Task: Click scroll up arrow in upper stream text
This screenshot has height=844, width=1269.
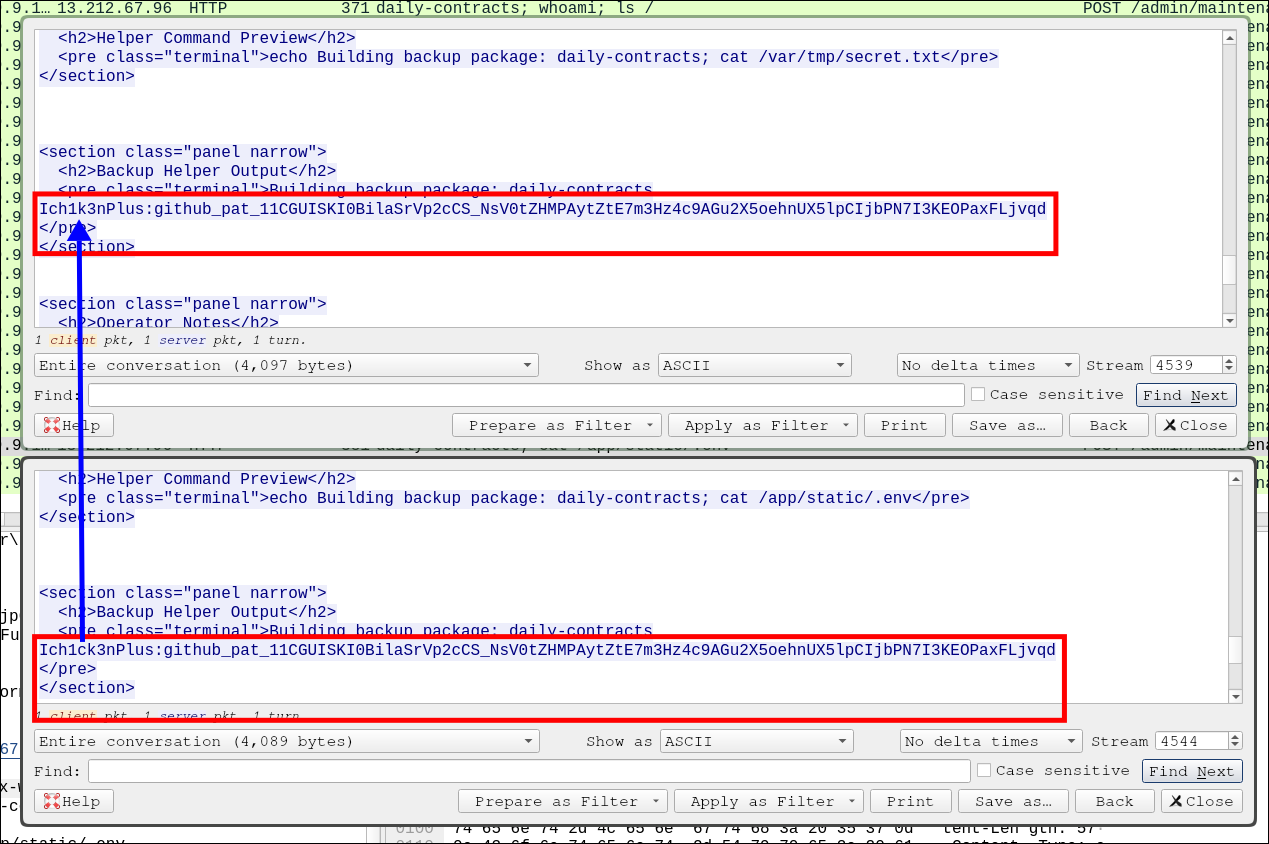Action: pos(1230,37)
